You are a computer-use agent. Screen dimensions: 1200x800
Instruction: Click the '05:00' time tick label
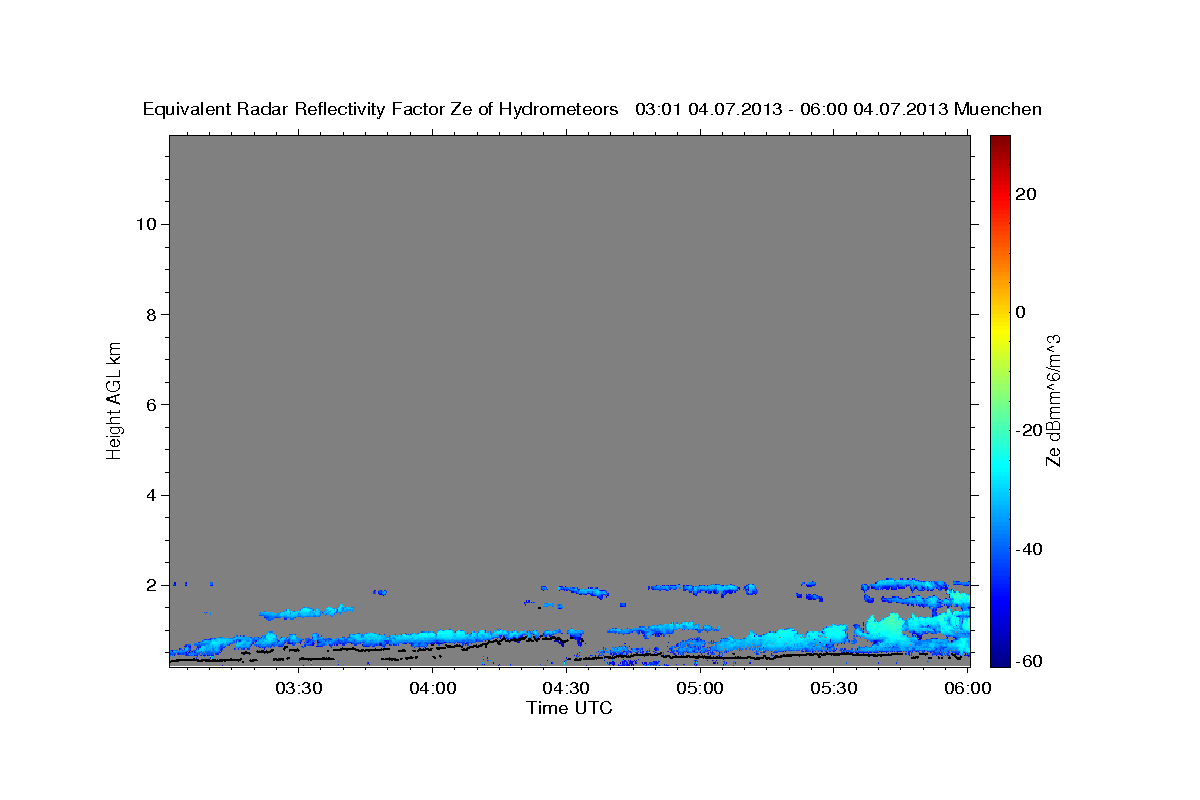(x=700, y=689)
